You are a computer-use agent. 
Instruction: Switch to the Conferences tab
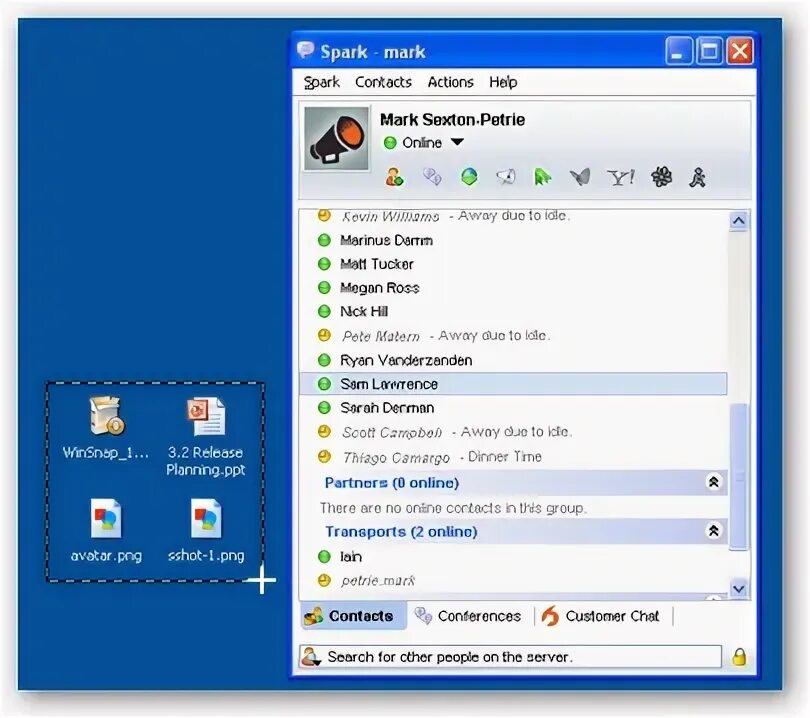pyautogui.click(x=468, y=616)
